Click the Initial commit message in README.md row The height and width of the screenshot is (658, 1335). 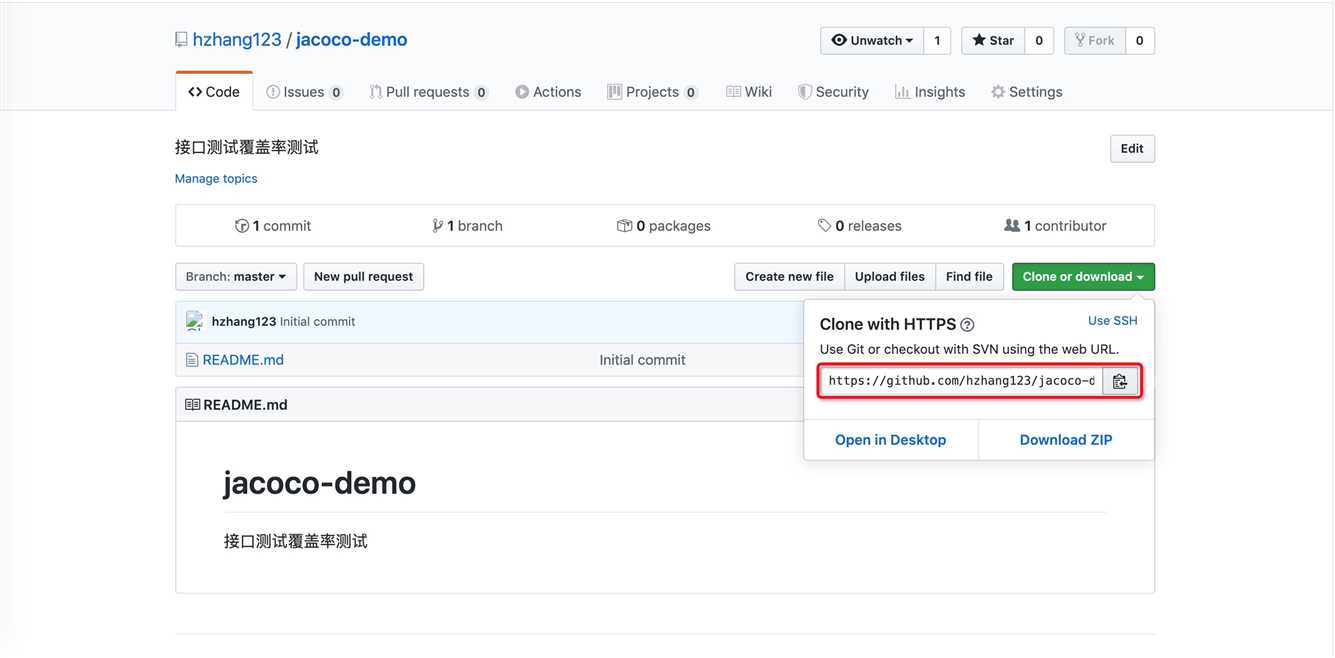[643, 360]
